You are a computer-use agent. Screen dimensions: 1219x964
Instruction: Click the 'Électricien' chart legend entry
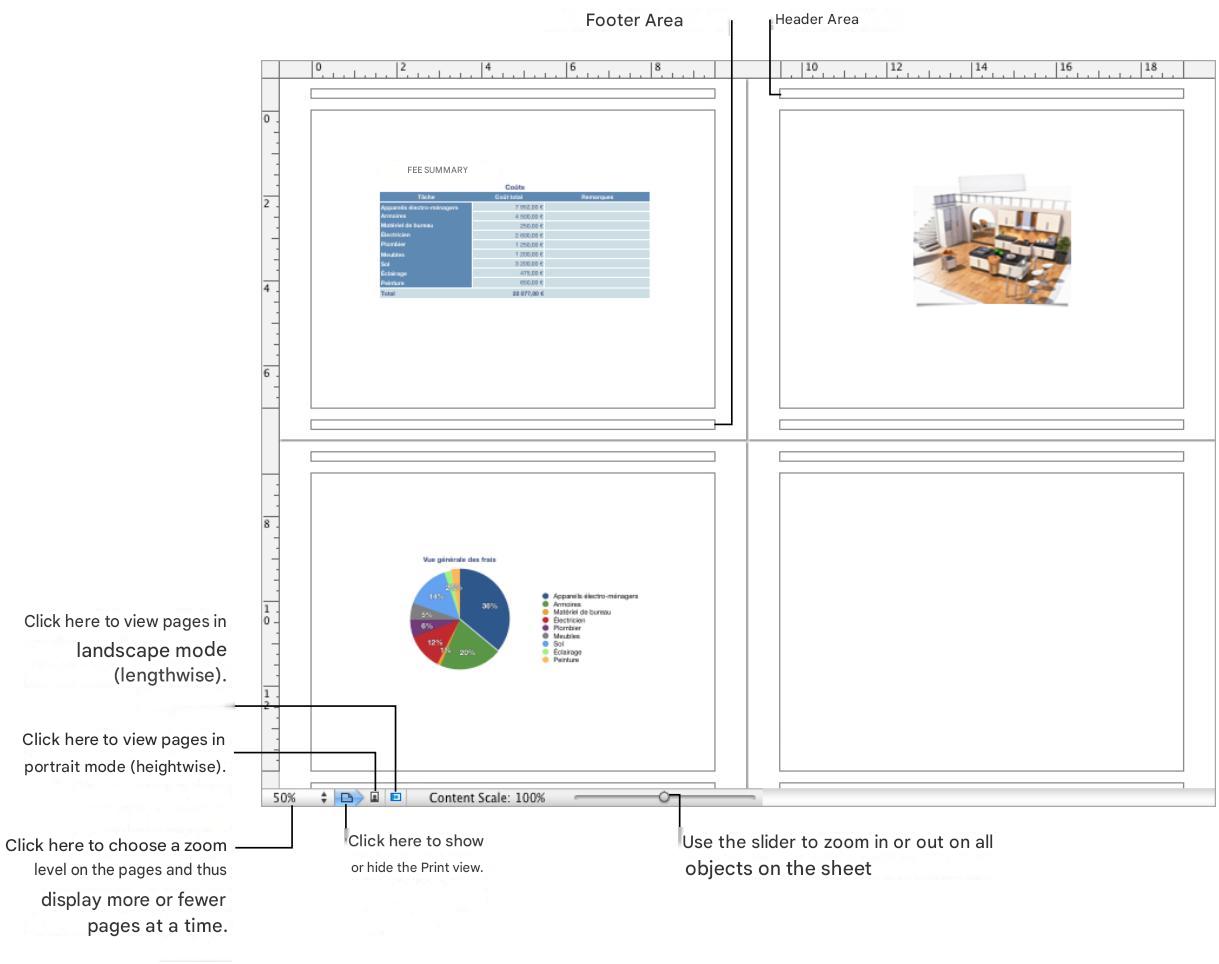click(564, 620)
